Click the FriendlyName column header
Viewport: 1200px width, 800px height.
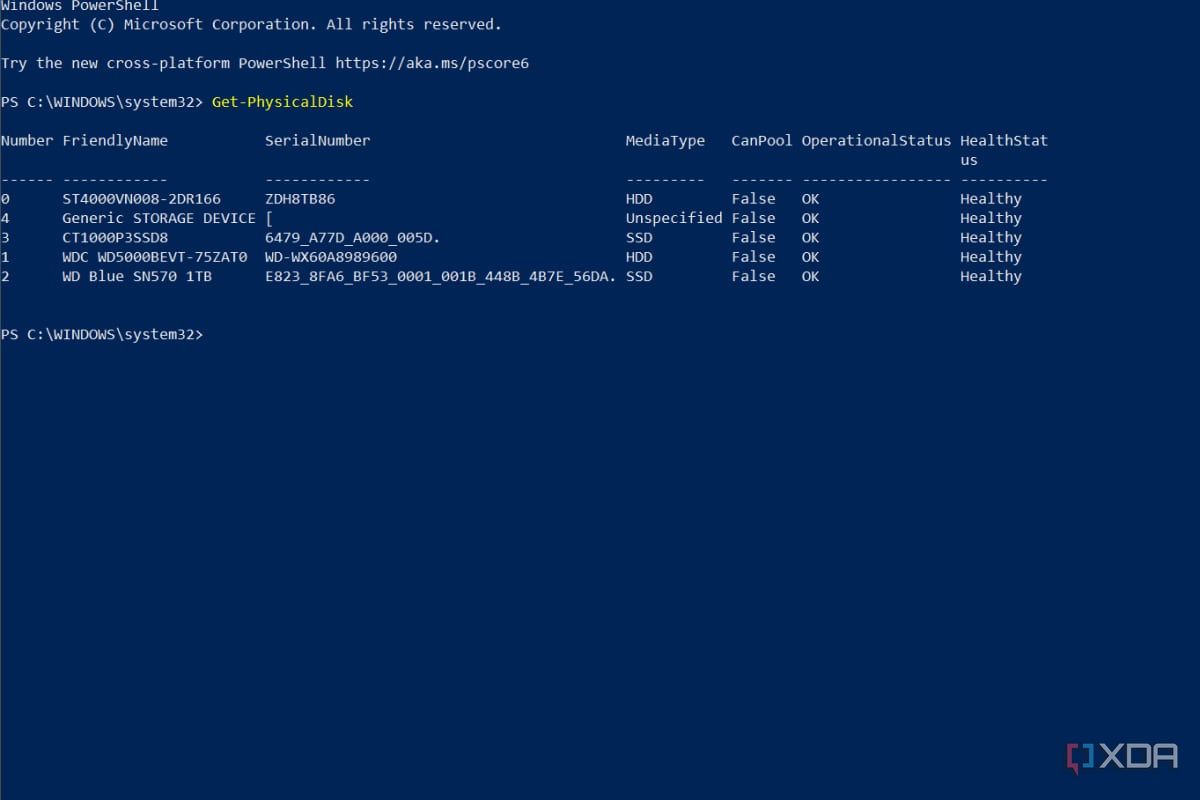[115, 141]
